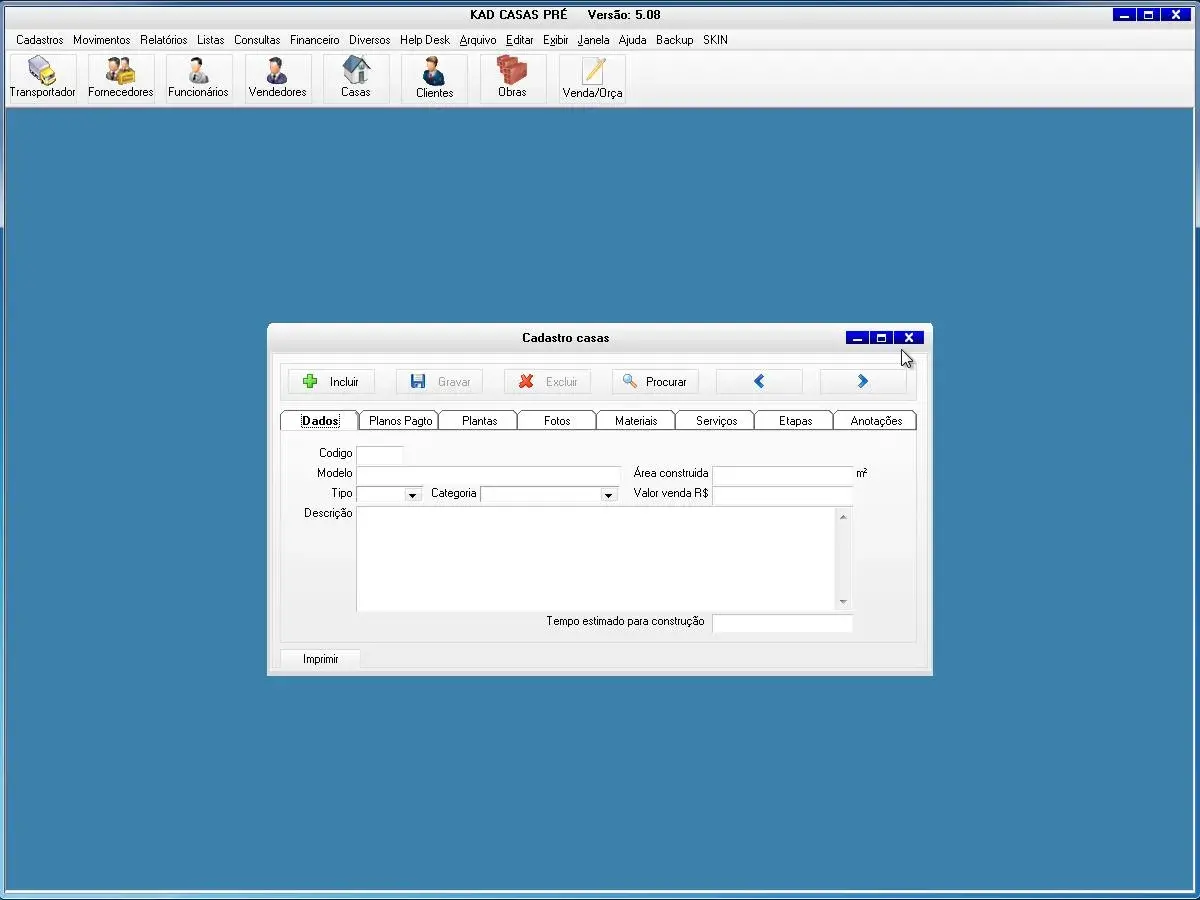Switch to the Materiais tab
This screenshot has width=1200, height=900.
click(636, 421)
